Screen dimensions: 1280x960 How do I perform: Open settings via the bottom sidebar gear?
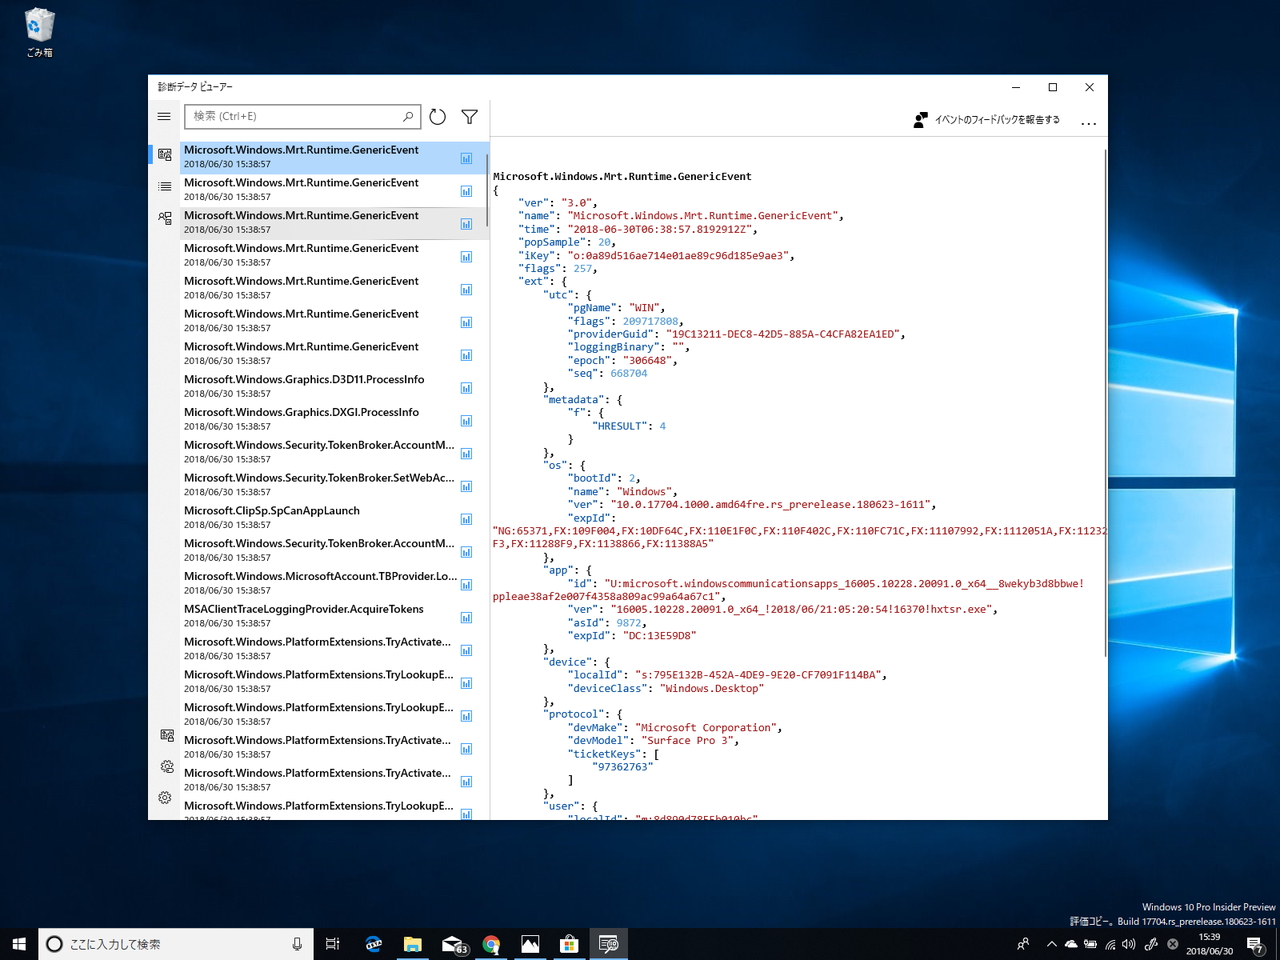pyautogui.click(x=163, y=797)
